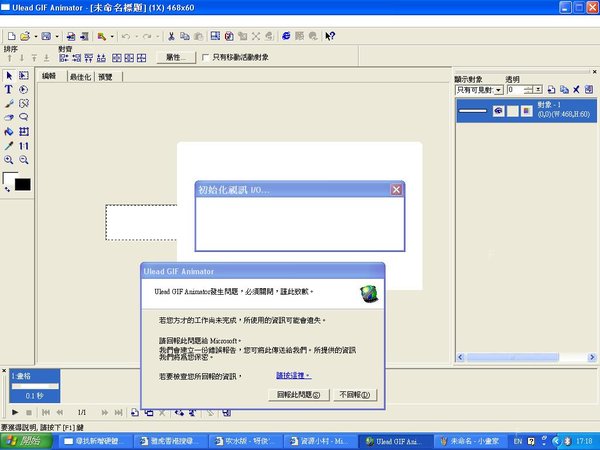Click the context help arrow icon
600x450 pixels.
click(x=330, y=36)
